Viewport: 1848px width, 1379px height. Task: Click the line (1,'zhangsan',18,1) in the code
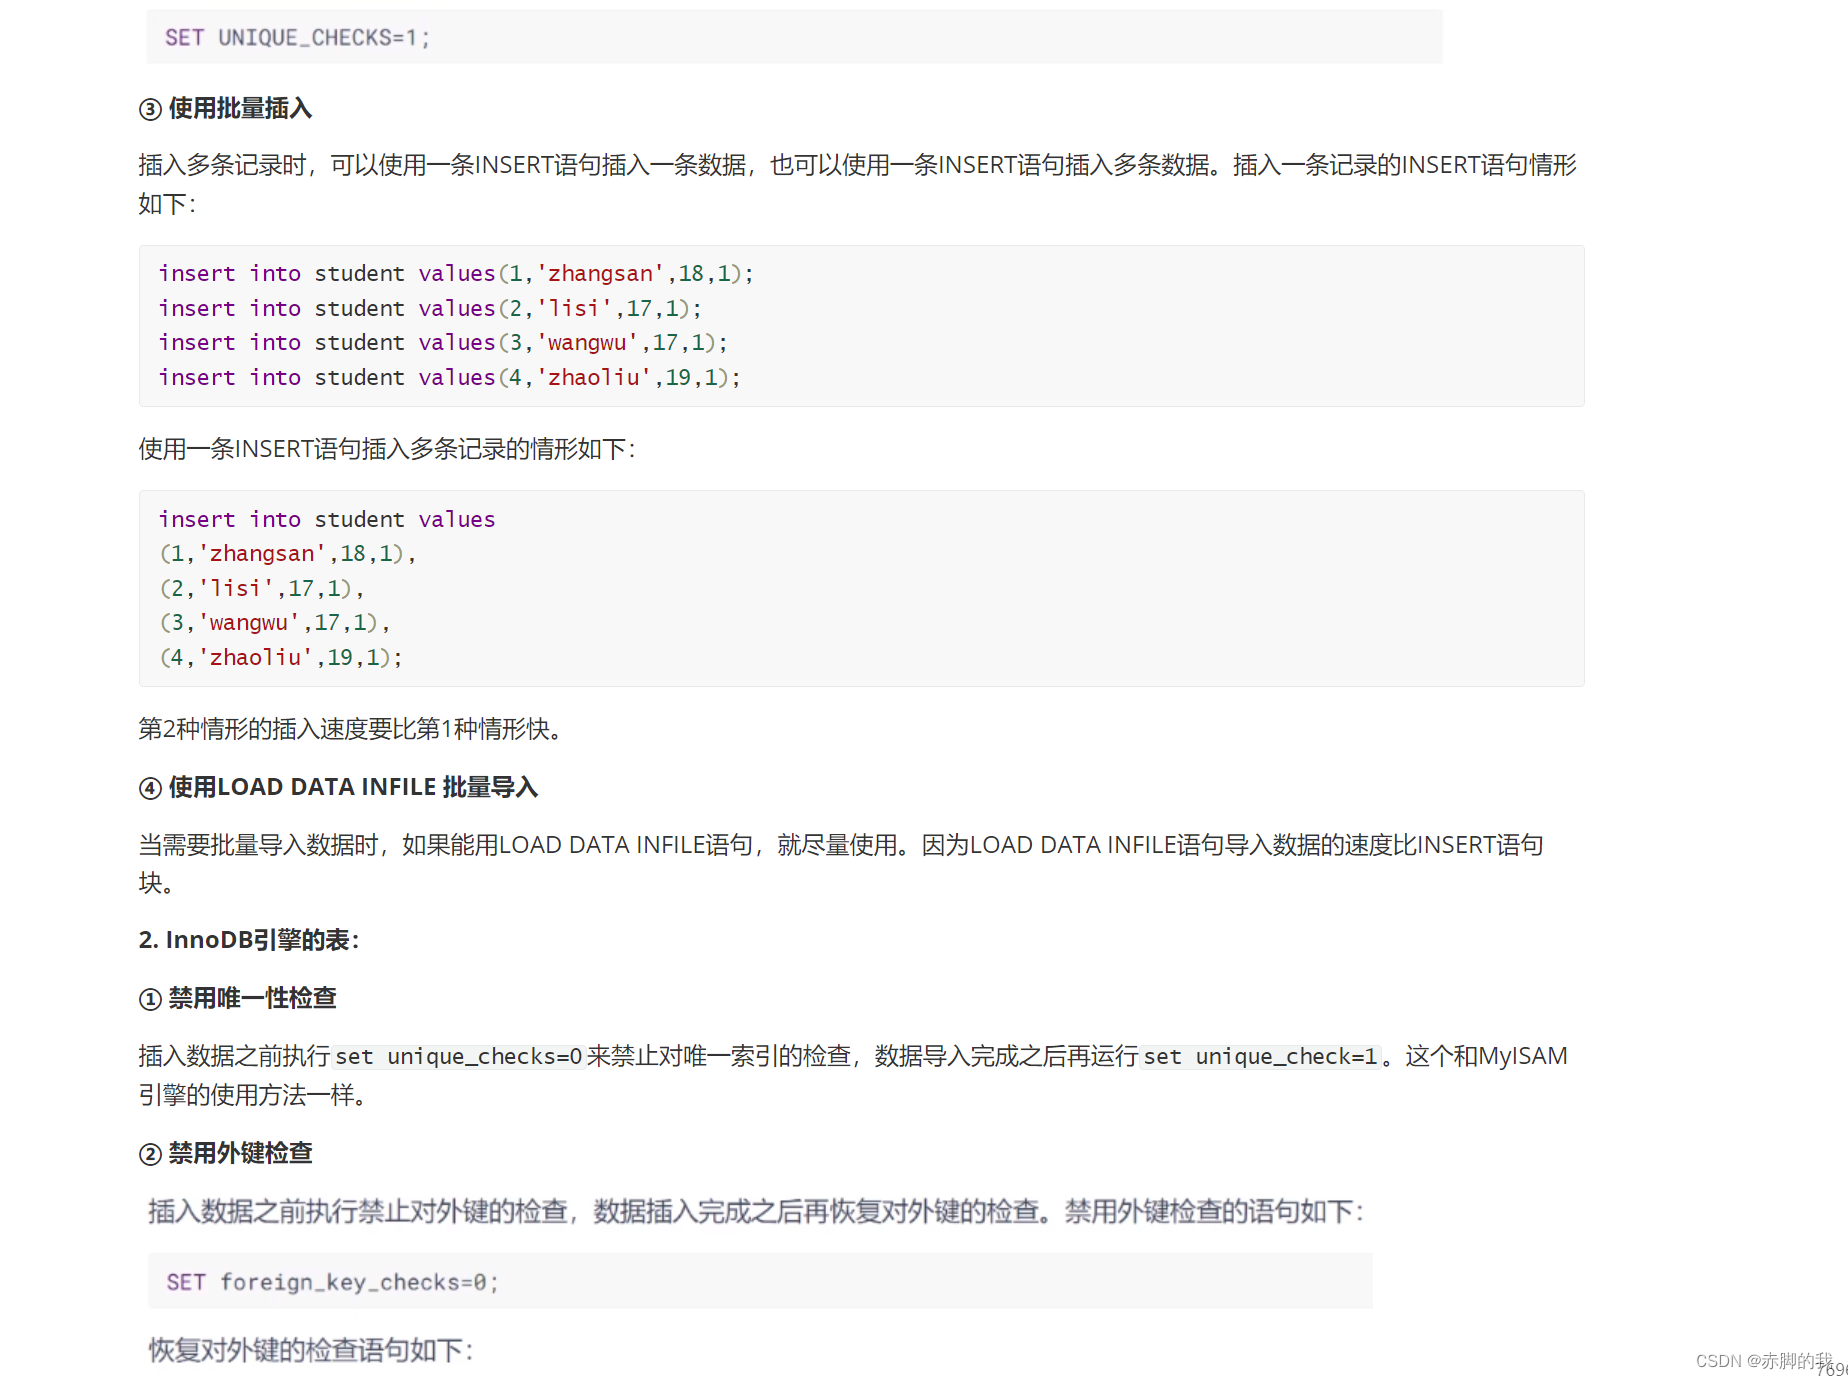[286, 553]
